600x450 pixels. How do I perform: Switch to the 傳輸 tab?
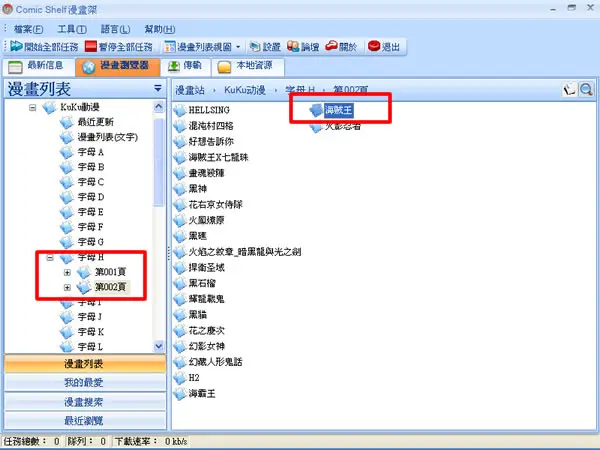[185, 66]
